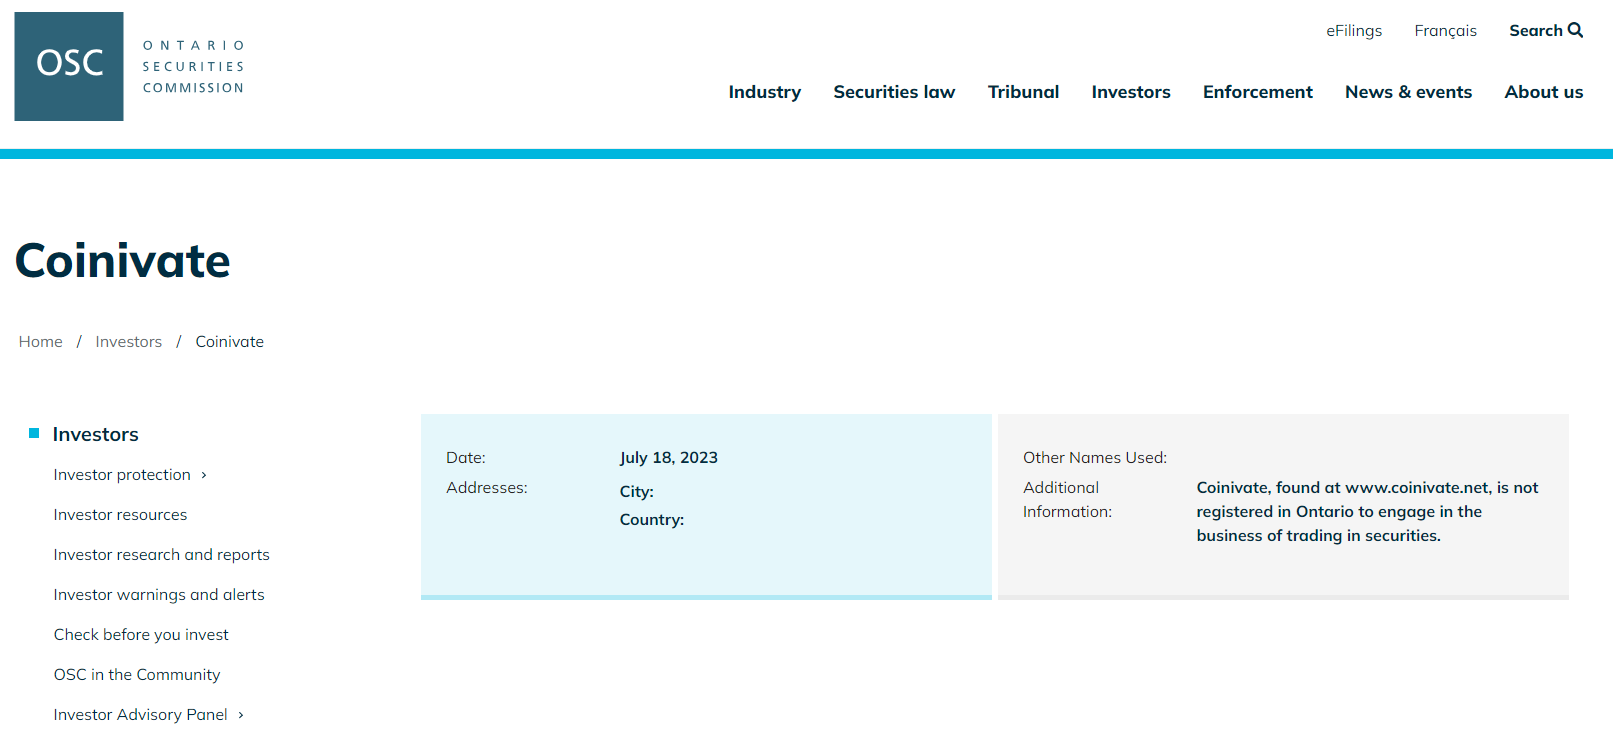Viewport: 1613px width, 748px height.
Task: Open the News & events menu
Action: (1408, 92)
